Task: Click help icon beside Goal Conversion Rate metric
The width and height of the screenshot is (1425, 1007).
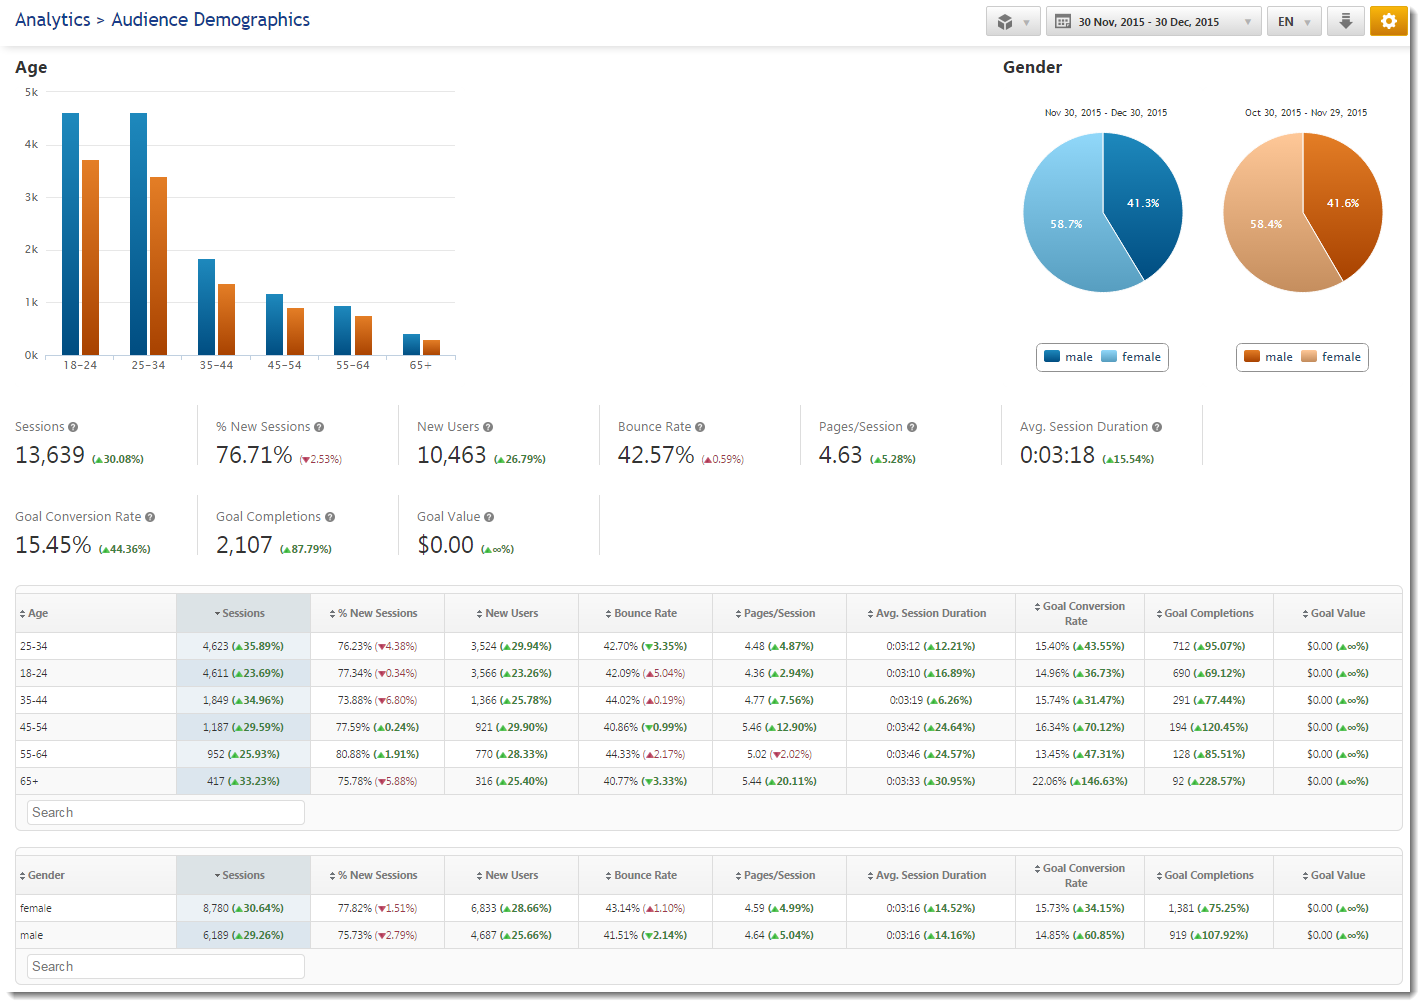Action: tap(150, 517)
